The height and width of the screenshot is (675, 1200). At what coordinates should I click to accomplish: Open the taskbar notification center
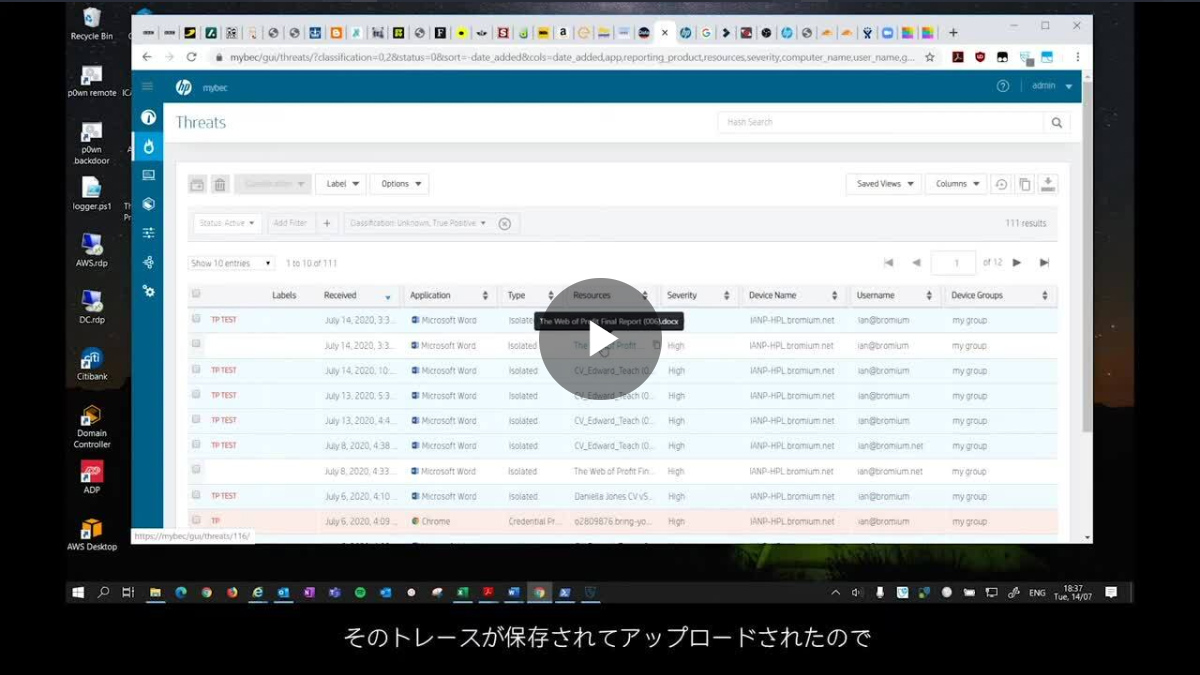1111,592
